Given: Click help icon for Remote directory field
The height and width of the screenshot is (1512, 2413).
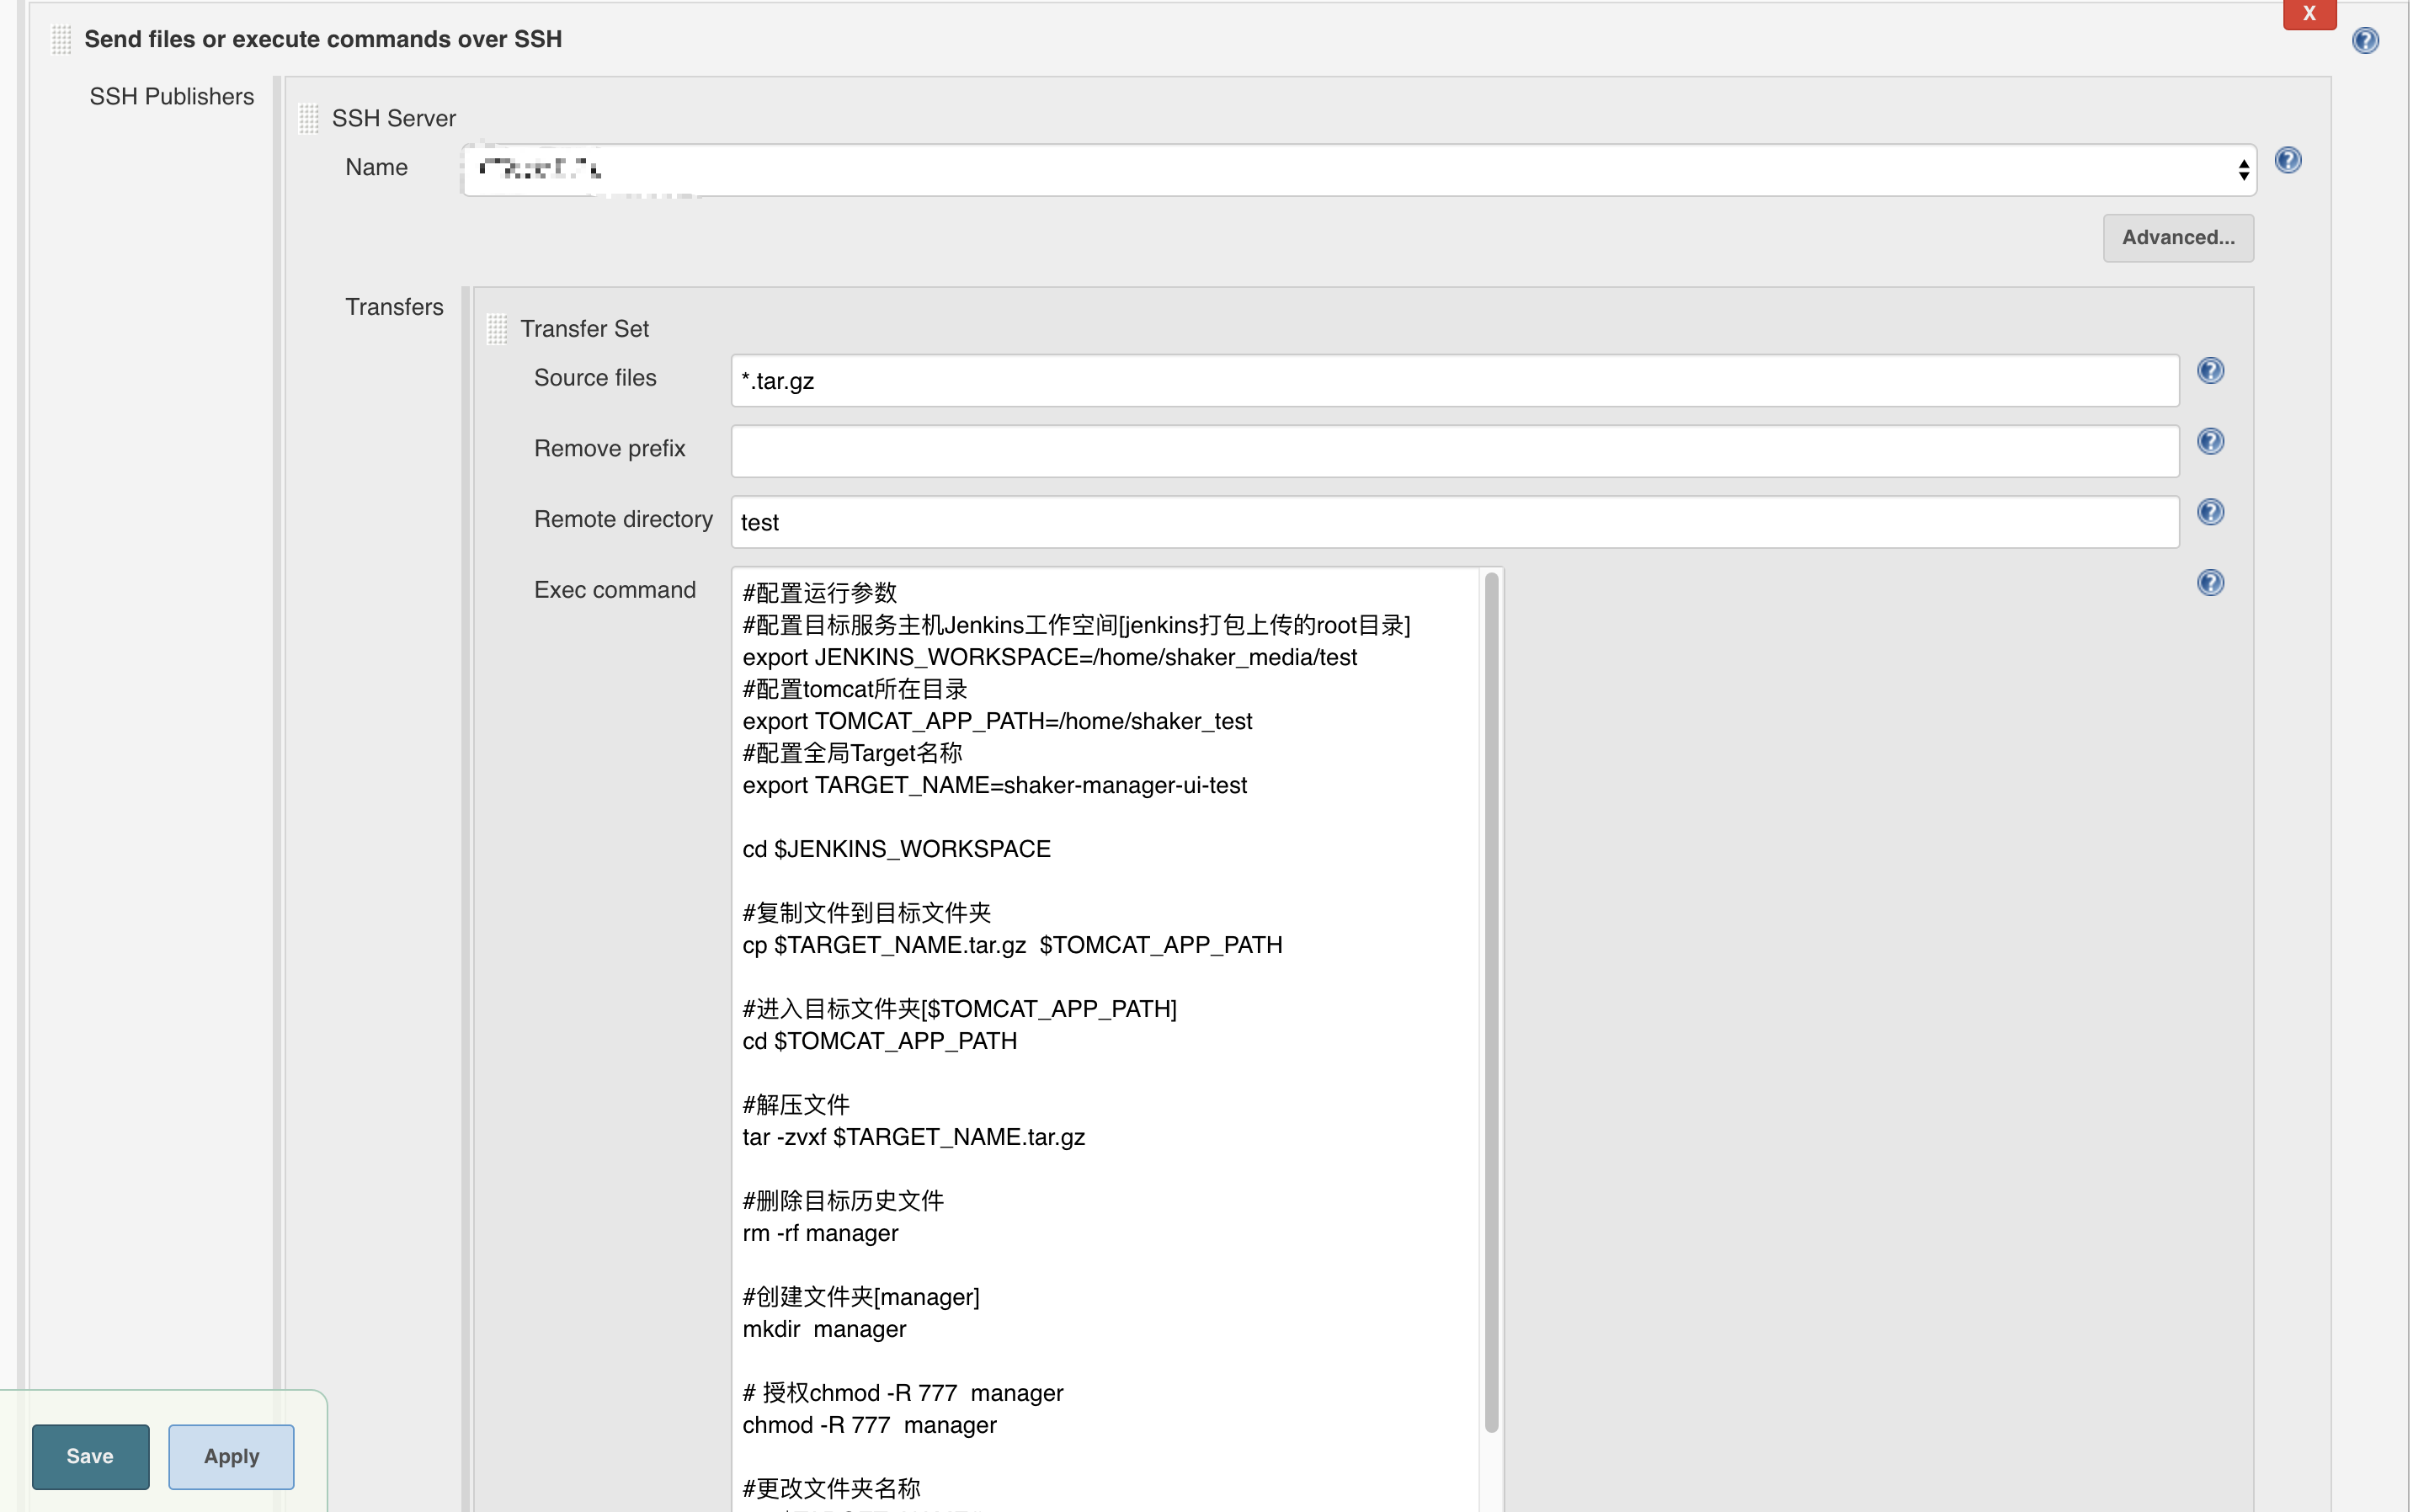Looking at the screenshot, I should point(2209,512).
